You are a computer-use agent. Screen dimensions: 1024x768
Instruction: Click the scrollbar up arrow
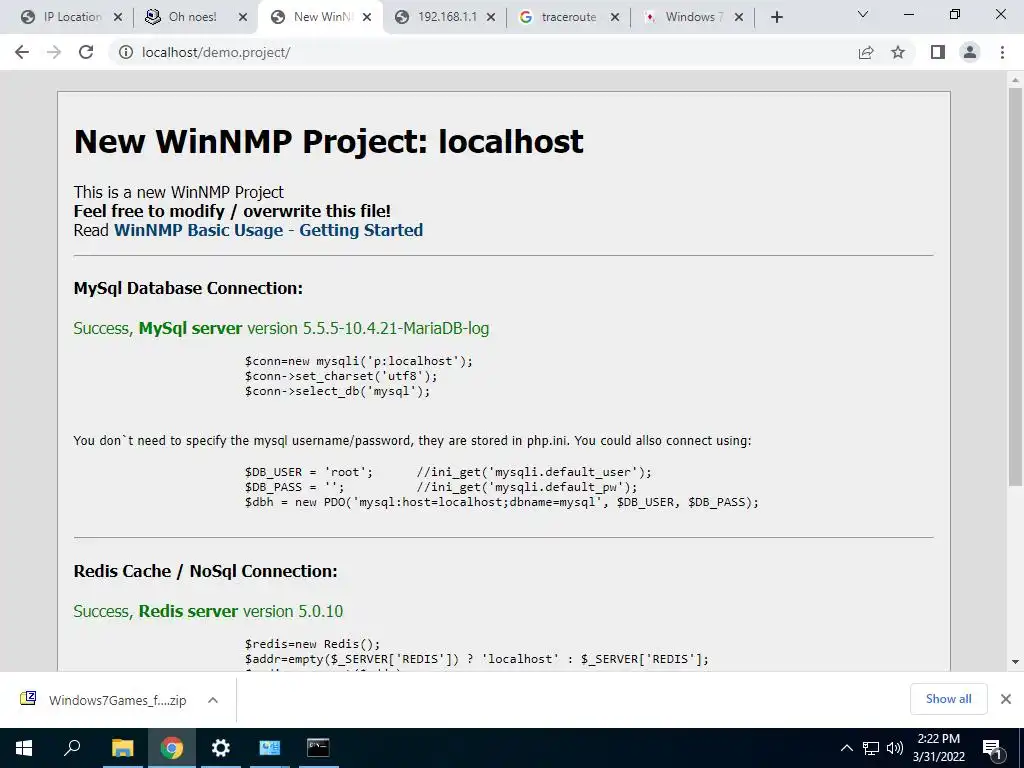[1015, 80]
